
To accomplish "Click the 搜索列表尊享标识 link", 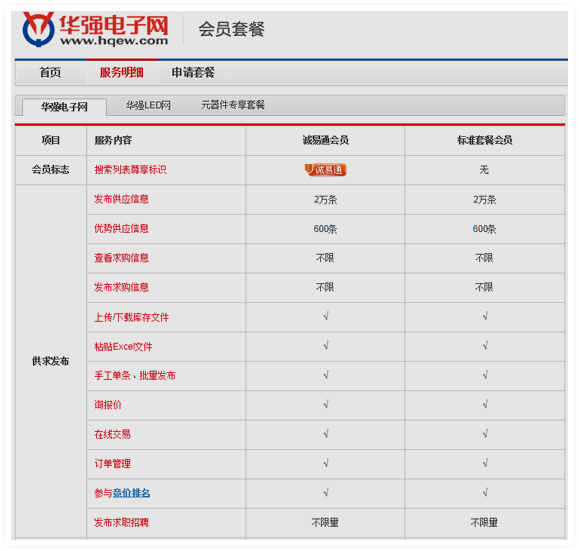I will pos(130,170).
